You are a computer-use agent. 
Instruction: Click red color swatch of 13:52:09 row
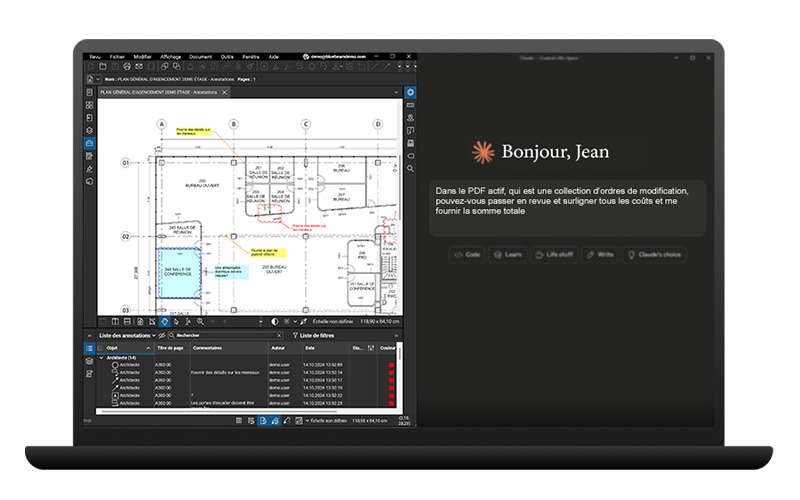391,365
